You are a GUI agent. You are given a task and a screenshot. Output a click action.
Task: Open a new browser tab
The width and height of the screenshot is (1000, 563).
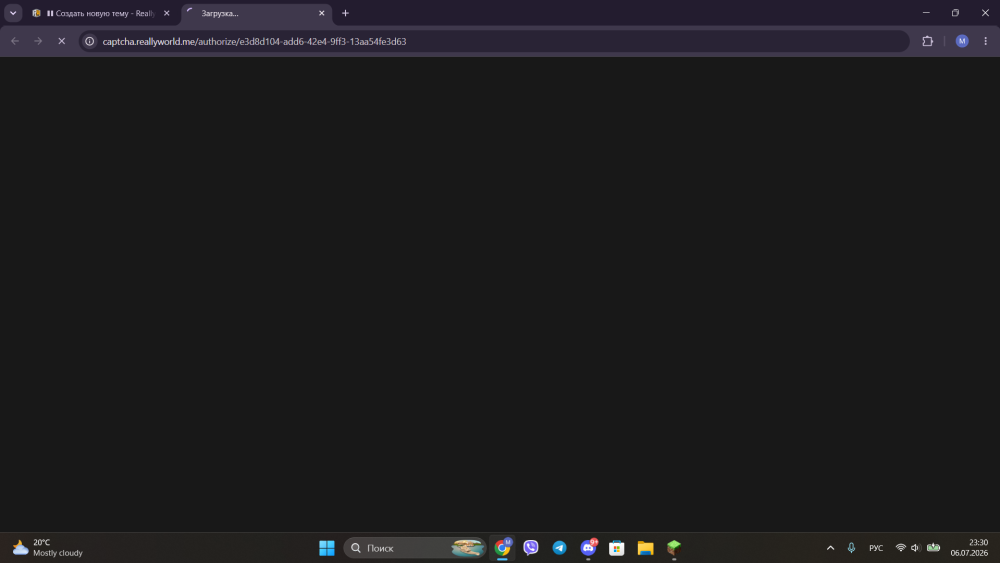(345, 13)
